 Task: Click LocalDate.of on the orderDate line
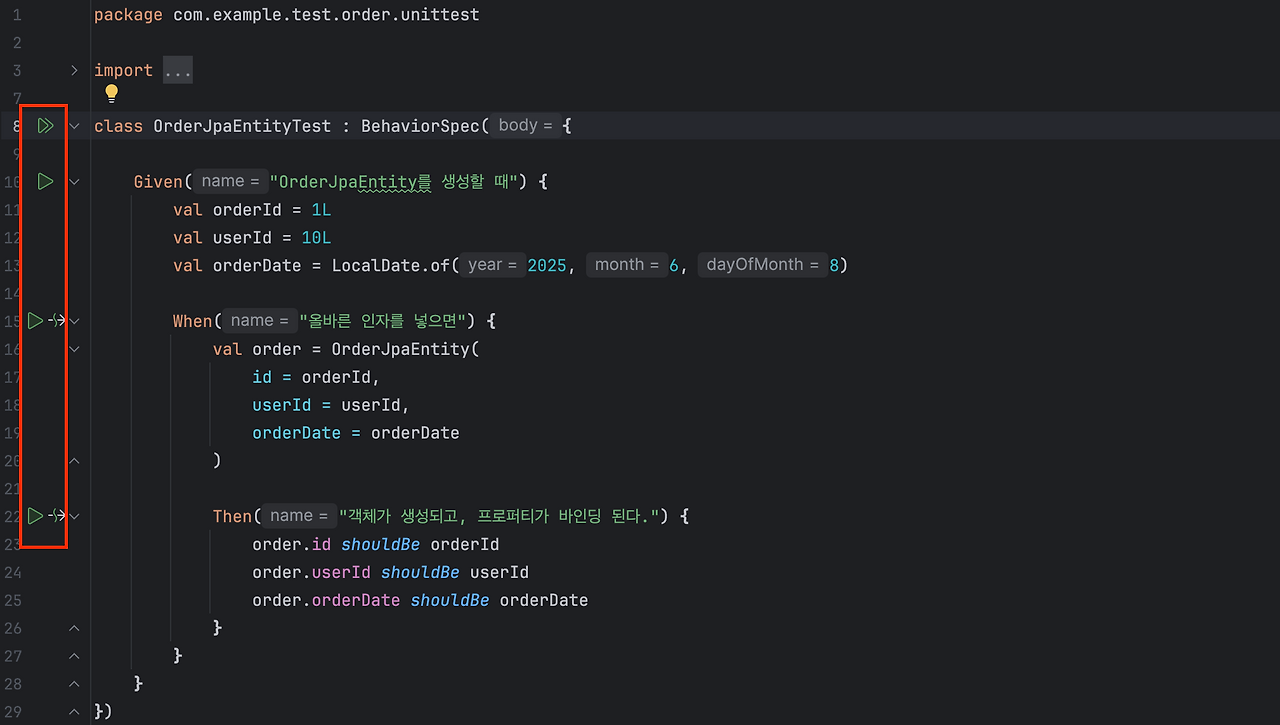pos(390,266)
